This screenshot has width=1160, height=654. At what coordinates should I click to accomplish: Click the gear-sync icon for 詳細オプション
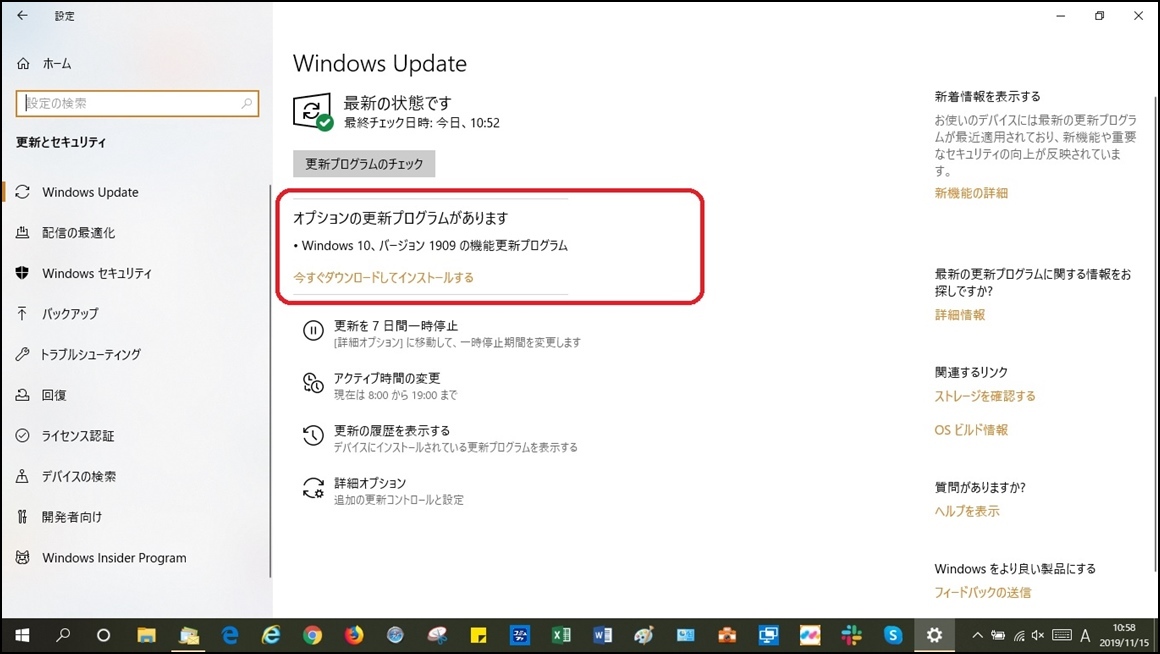[x=314, y=488]
